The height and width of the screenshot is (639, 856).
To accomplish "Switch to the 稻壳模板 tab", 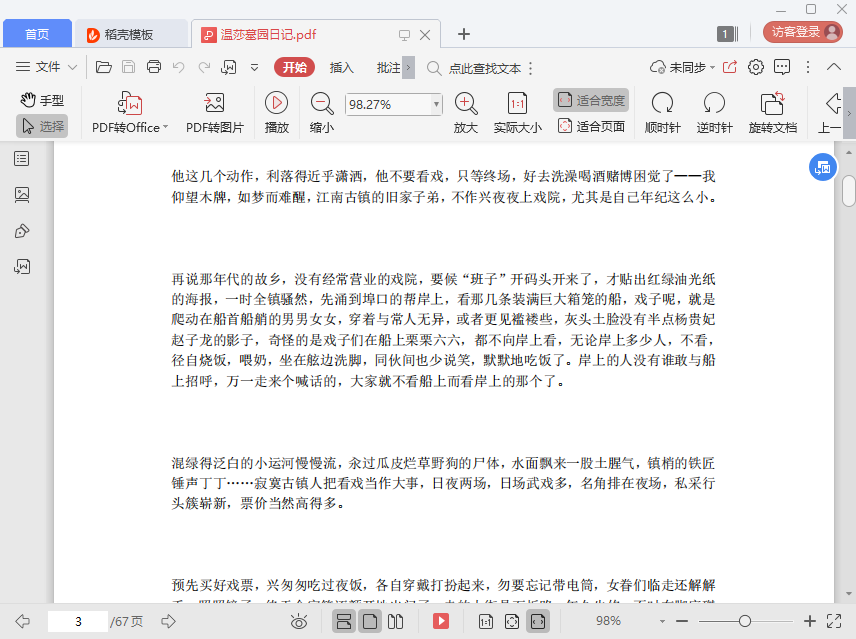I will click(x=130, y=34).
